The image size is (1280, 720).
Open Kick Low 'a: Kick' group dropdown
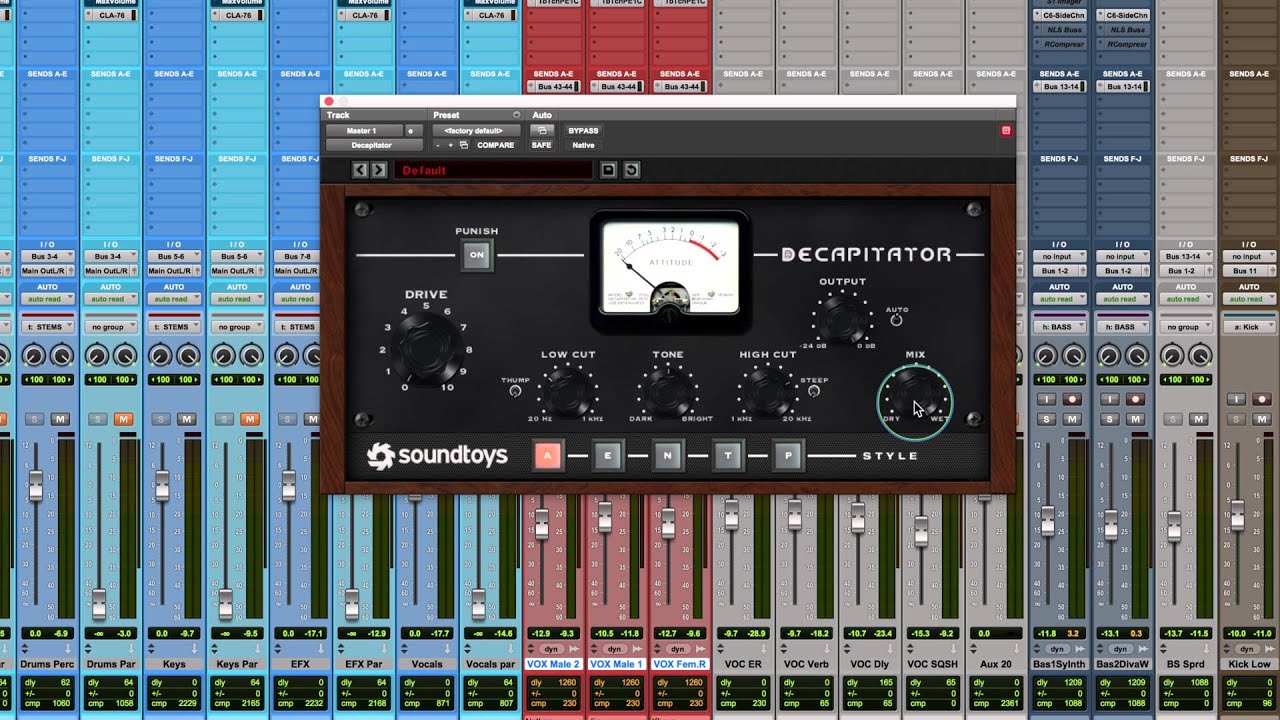coord(1249,327)
